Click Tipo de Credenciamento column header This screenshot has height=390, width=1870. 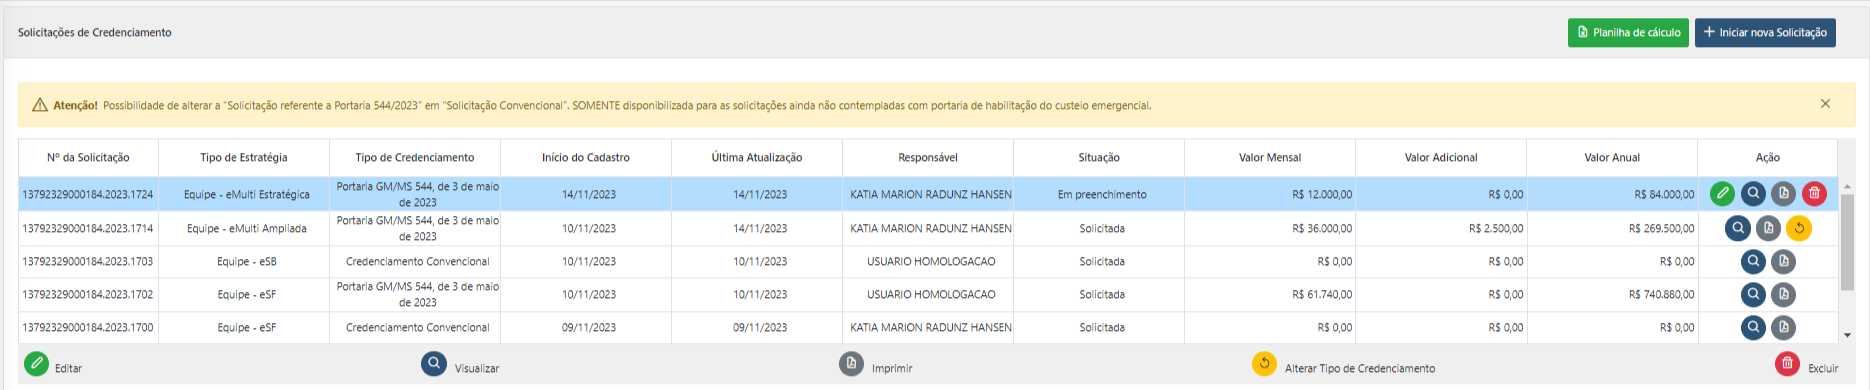(x=415, y=157)
